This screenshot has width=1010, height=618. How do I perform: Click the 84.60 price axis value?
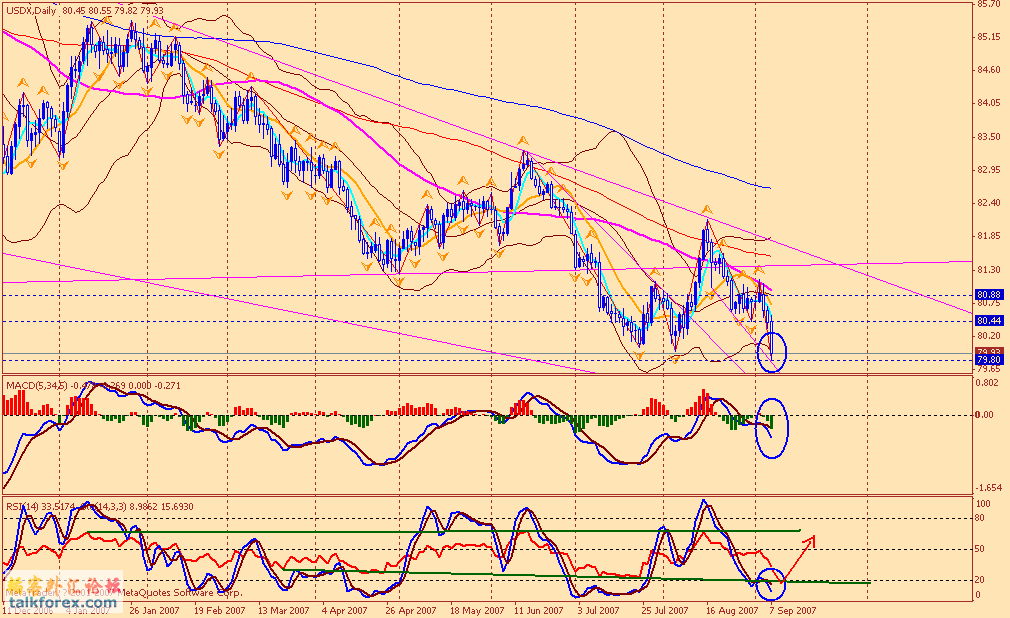tap(989, 70)
